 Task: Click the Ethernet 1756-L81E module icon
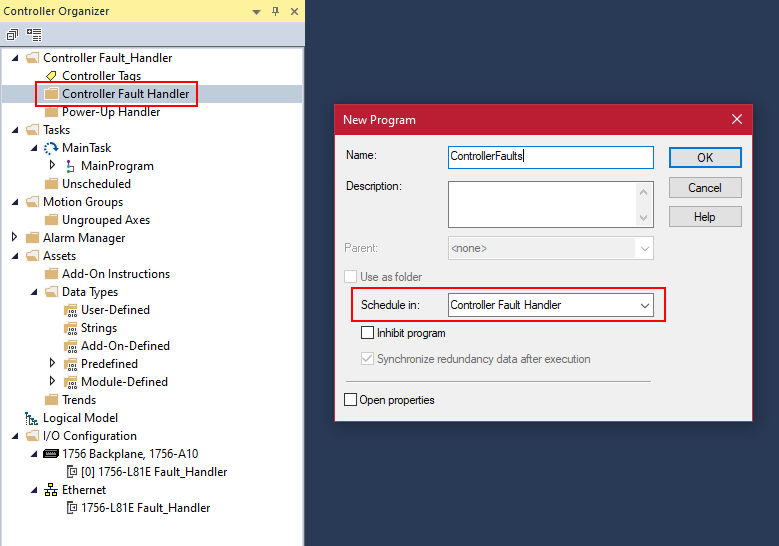click(x=72, y=508)
